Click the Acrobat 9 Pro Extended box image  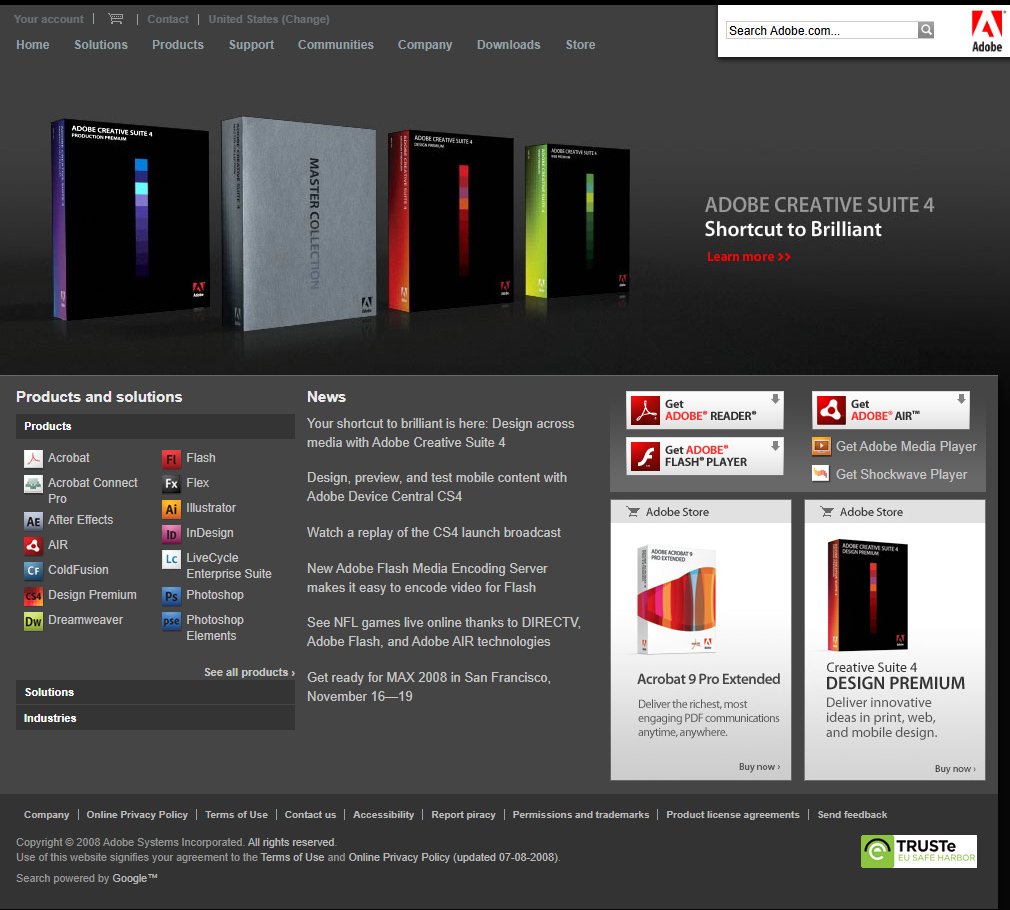(x=676, y=599)
